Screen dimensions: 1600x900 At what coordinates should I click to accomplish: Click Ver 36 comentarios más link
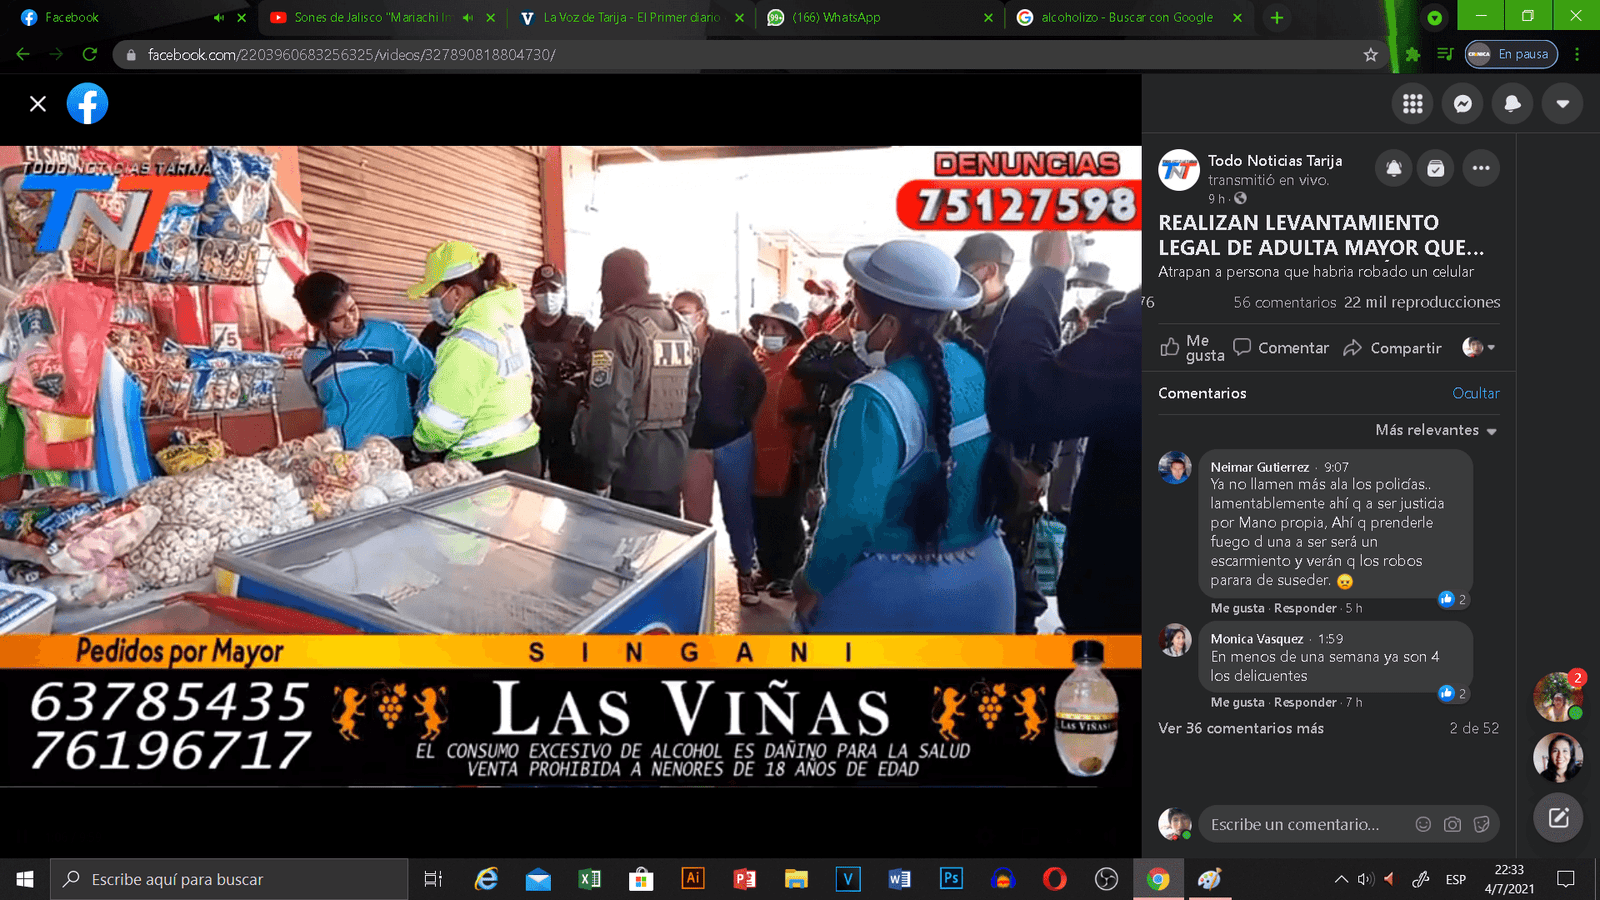tap(1240, 728)
